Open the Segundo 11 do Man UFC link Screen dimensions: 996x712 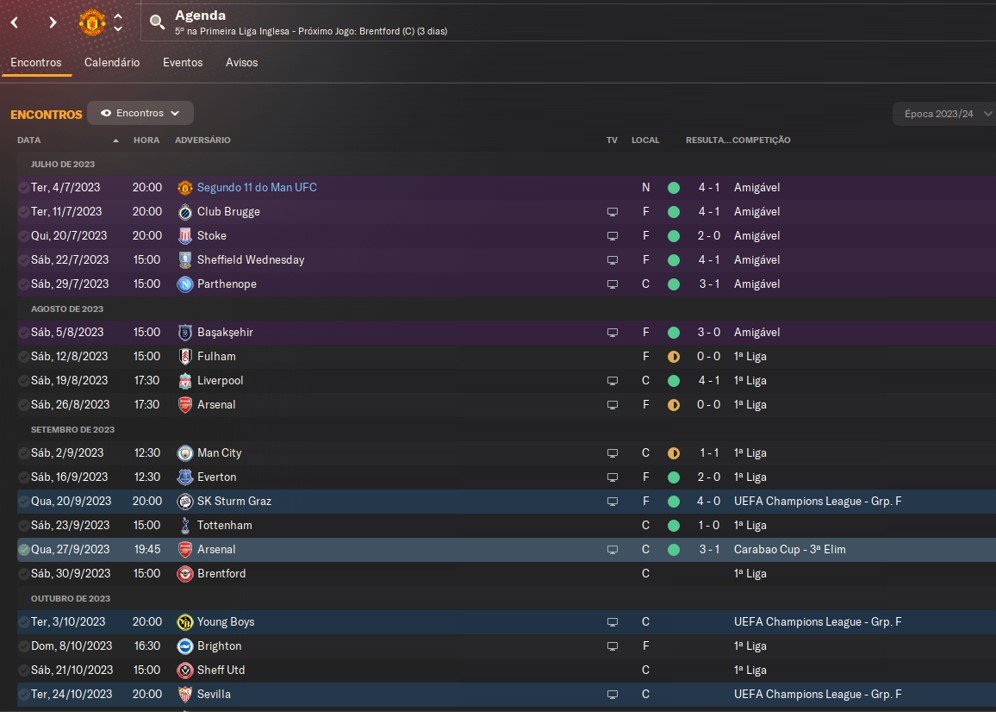(x=256, y=188)
